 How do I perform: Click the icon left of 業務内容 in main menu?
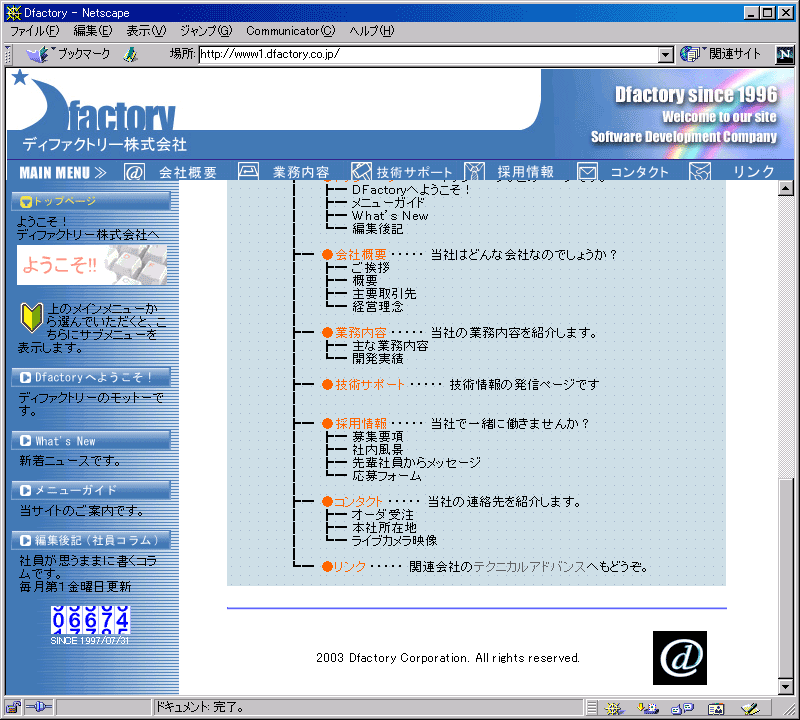click(x=248, y=171)
